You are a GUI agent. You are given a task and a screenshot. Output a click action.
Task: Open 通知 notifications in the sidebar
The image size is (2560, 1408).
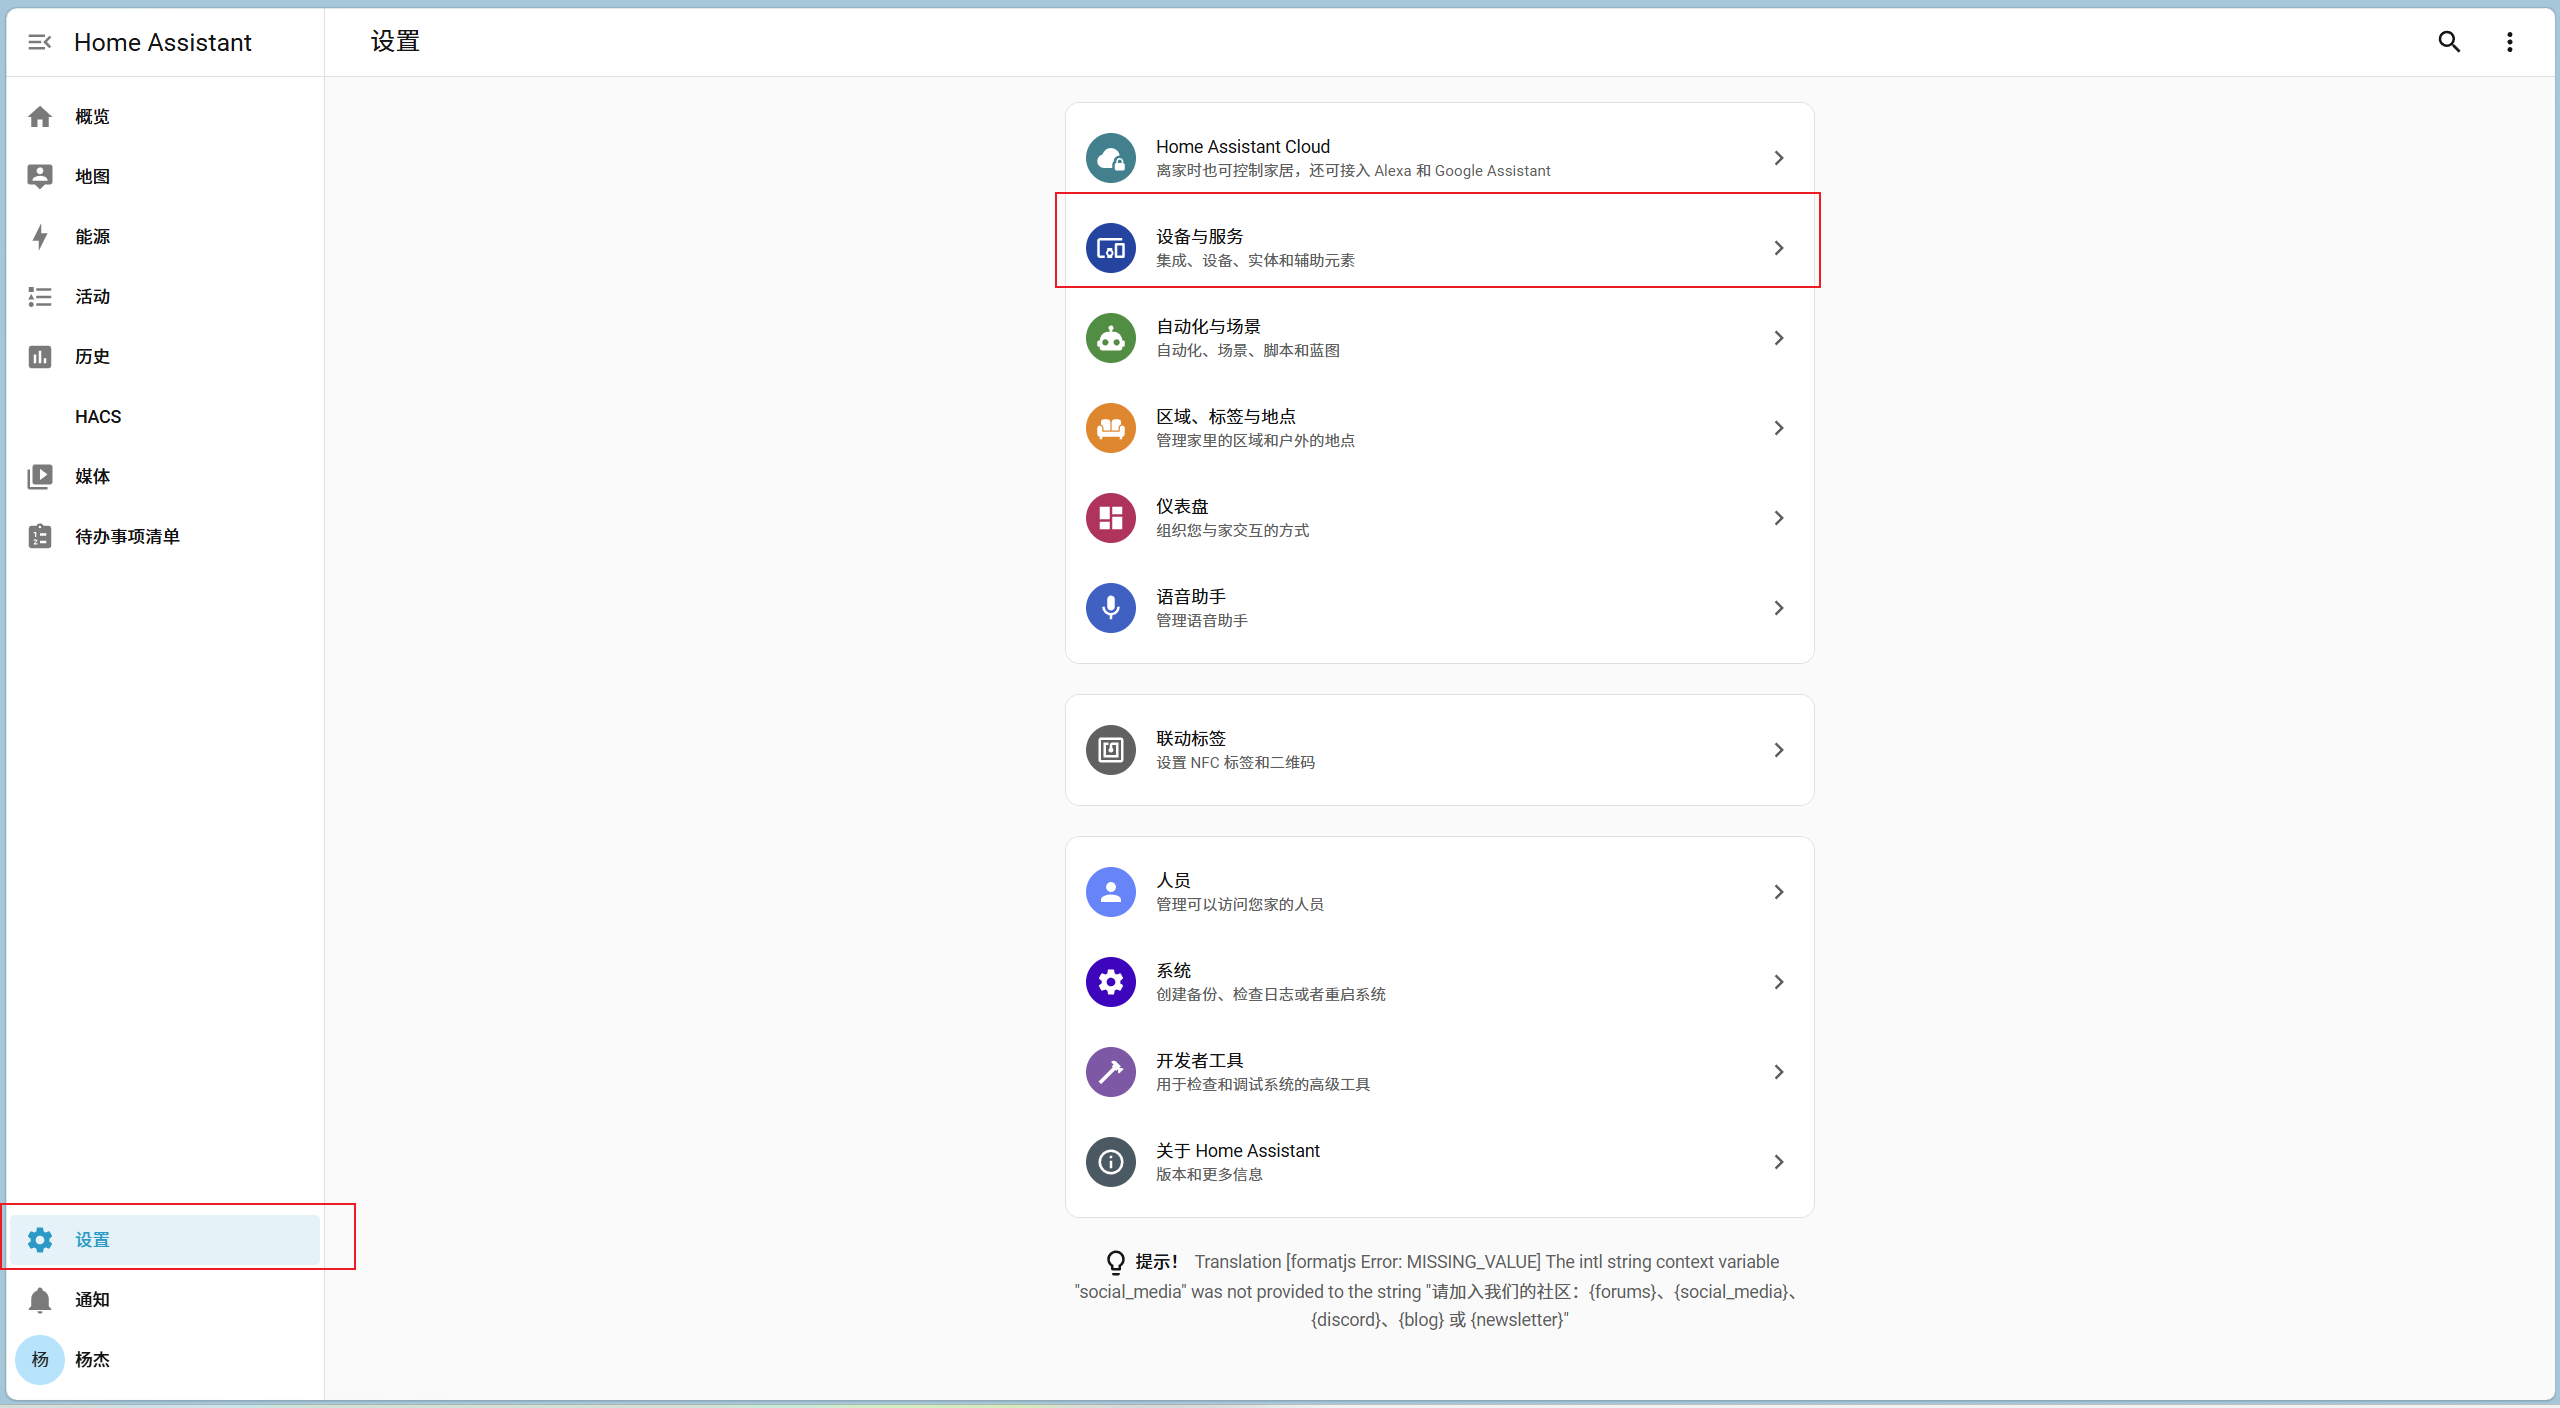(x=92, y=1300)
